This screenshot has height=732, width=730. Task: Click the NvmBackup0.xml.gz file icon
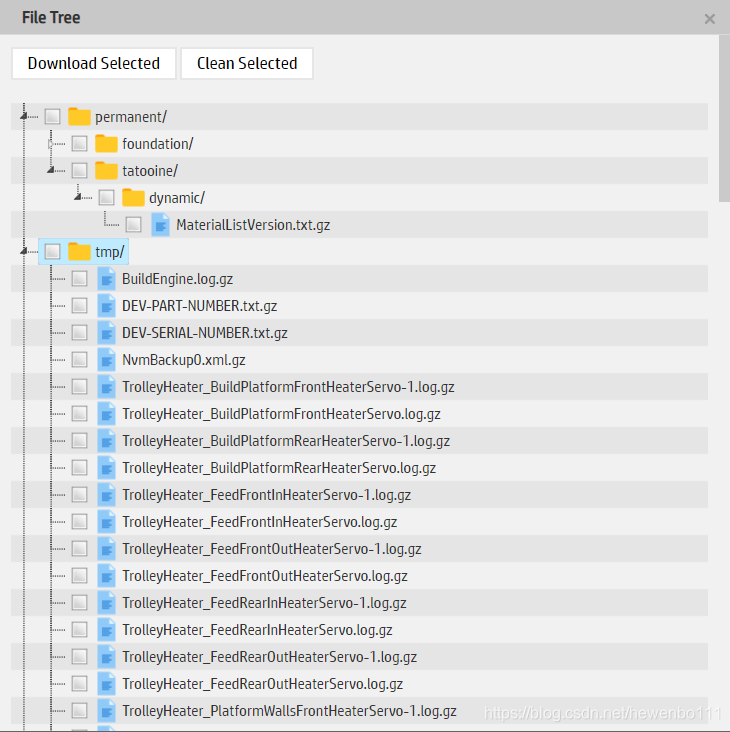click(x=106, y=360)
